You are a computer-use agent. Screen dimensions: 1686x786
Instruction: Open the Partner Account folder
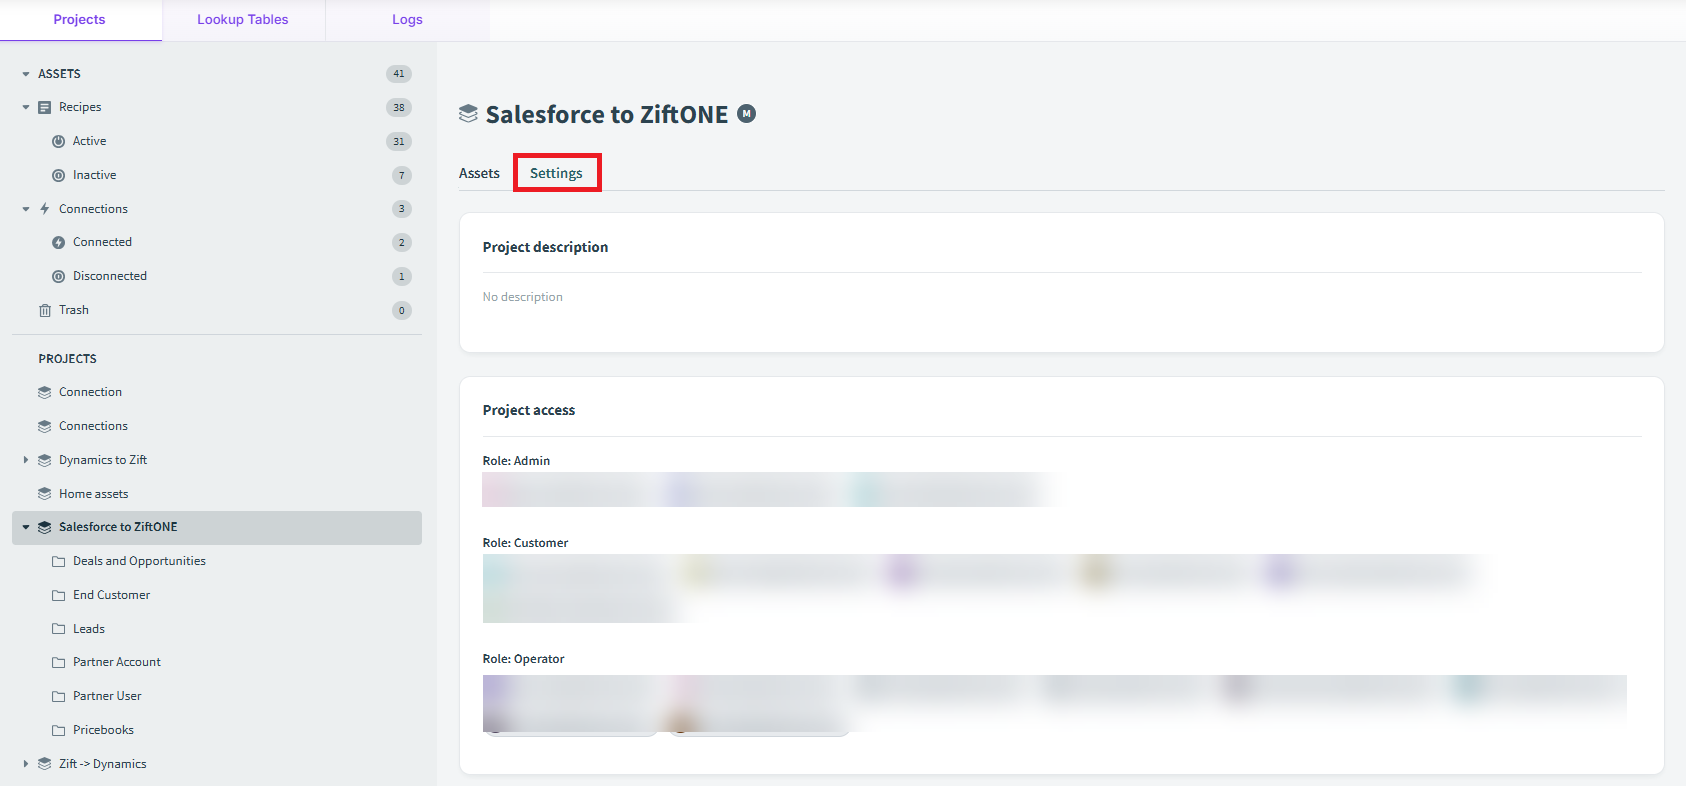(116, 662)
